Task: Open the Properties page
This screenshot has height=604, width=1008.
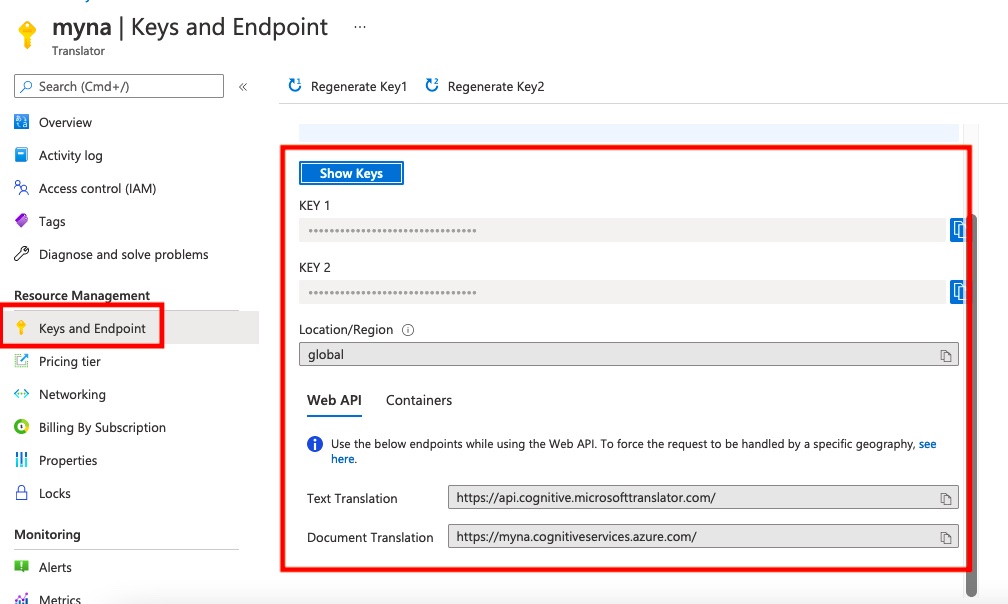Action: 68,460
